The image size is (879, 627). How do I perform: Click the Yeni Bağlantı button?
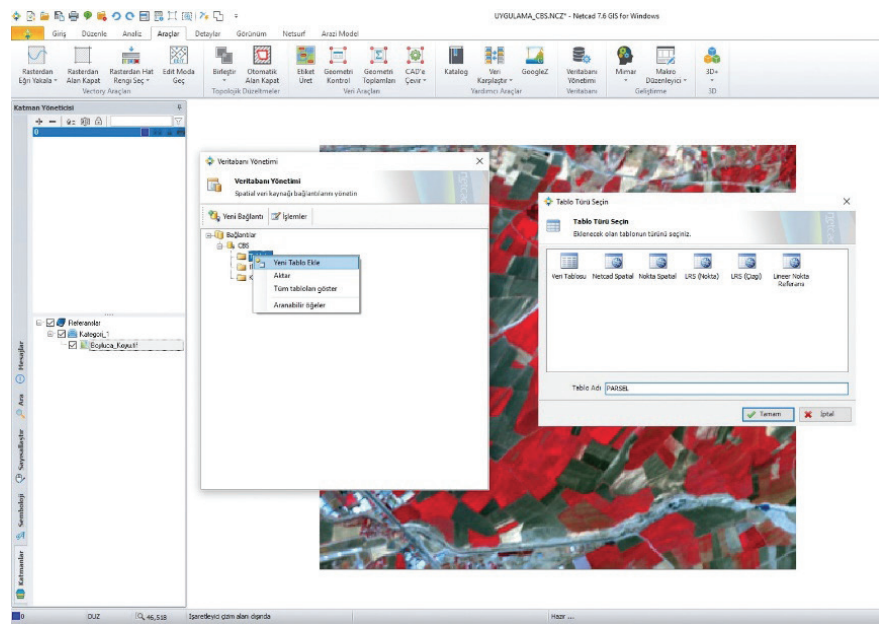point(235,216)
